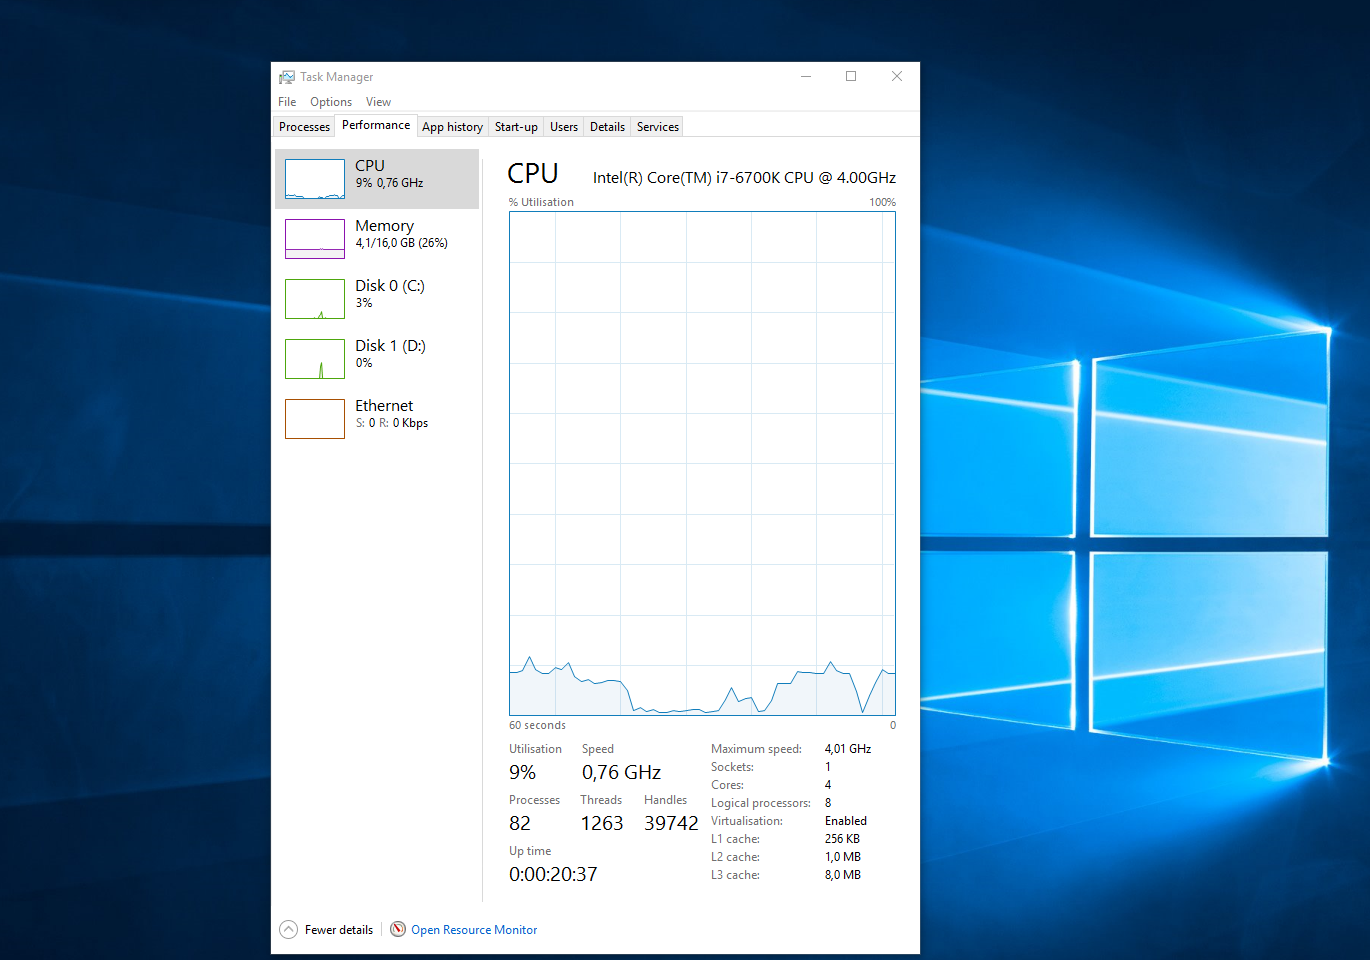Click the Task Manager title bar icon
The width and height of the screenshot is (1370, 960).
(x=287, y=76)
